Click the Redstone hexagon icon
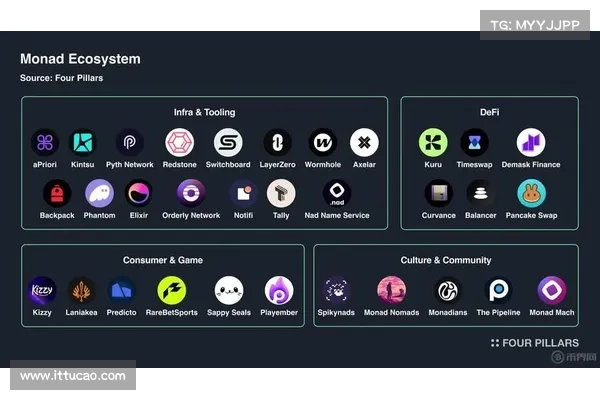This screenshot has height=400, width=600. click(179, 143)
